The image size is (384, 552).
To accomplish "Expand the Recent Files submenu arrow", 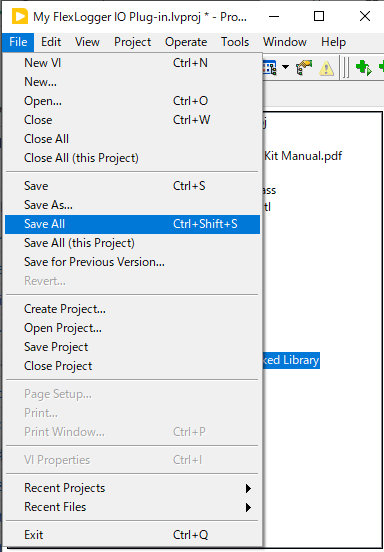I will [x=248, y=507].
